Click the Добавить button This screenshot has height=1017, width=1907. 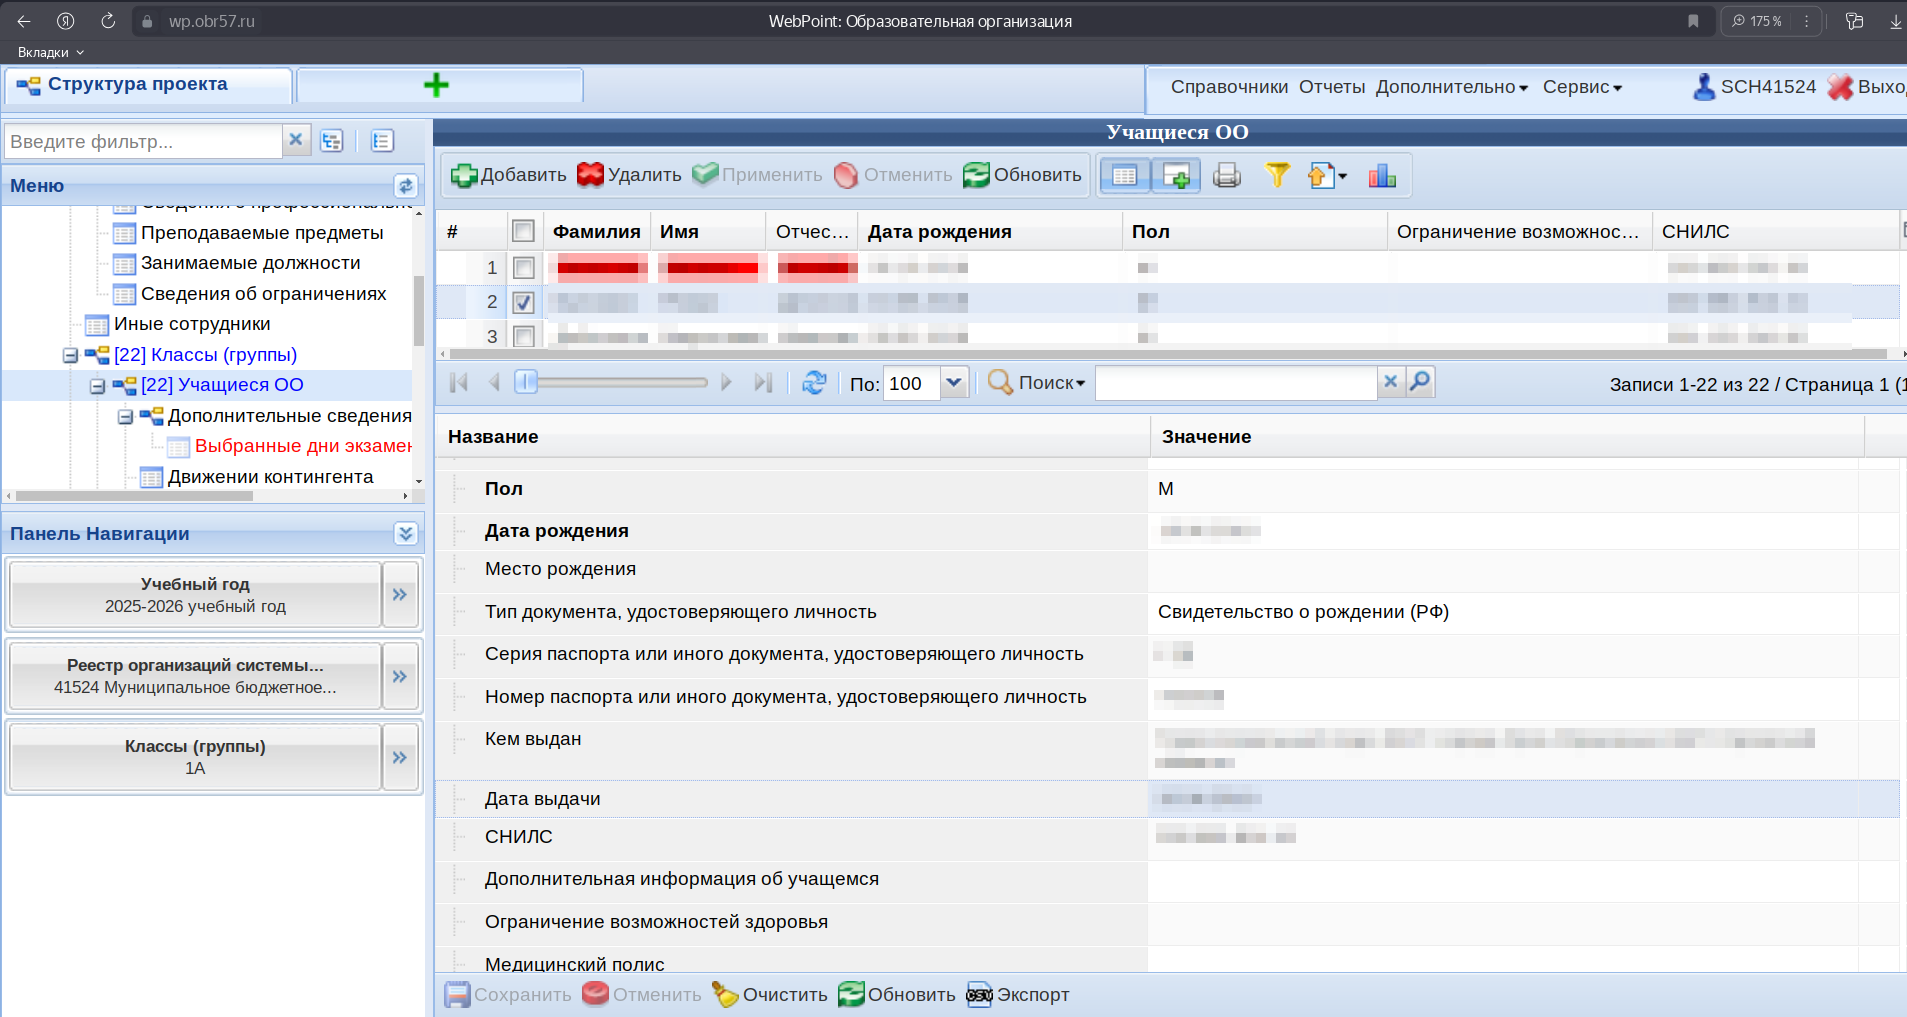(x=509, y=175)
